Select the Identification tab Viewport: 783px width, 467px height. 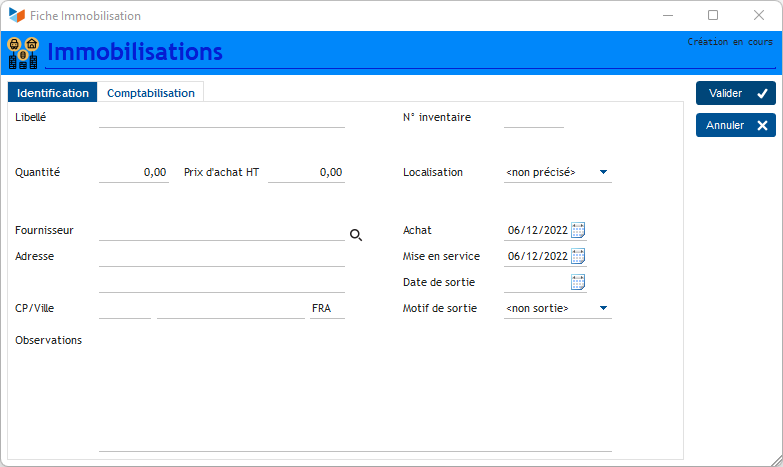tap(53, 93)
